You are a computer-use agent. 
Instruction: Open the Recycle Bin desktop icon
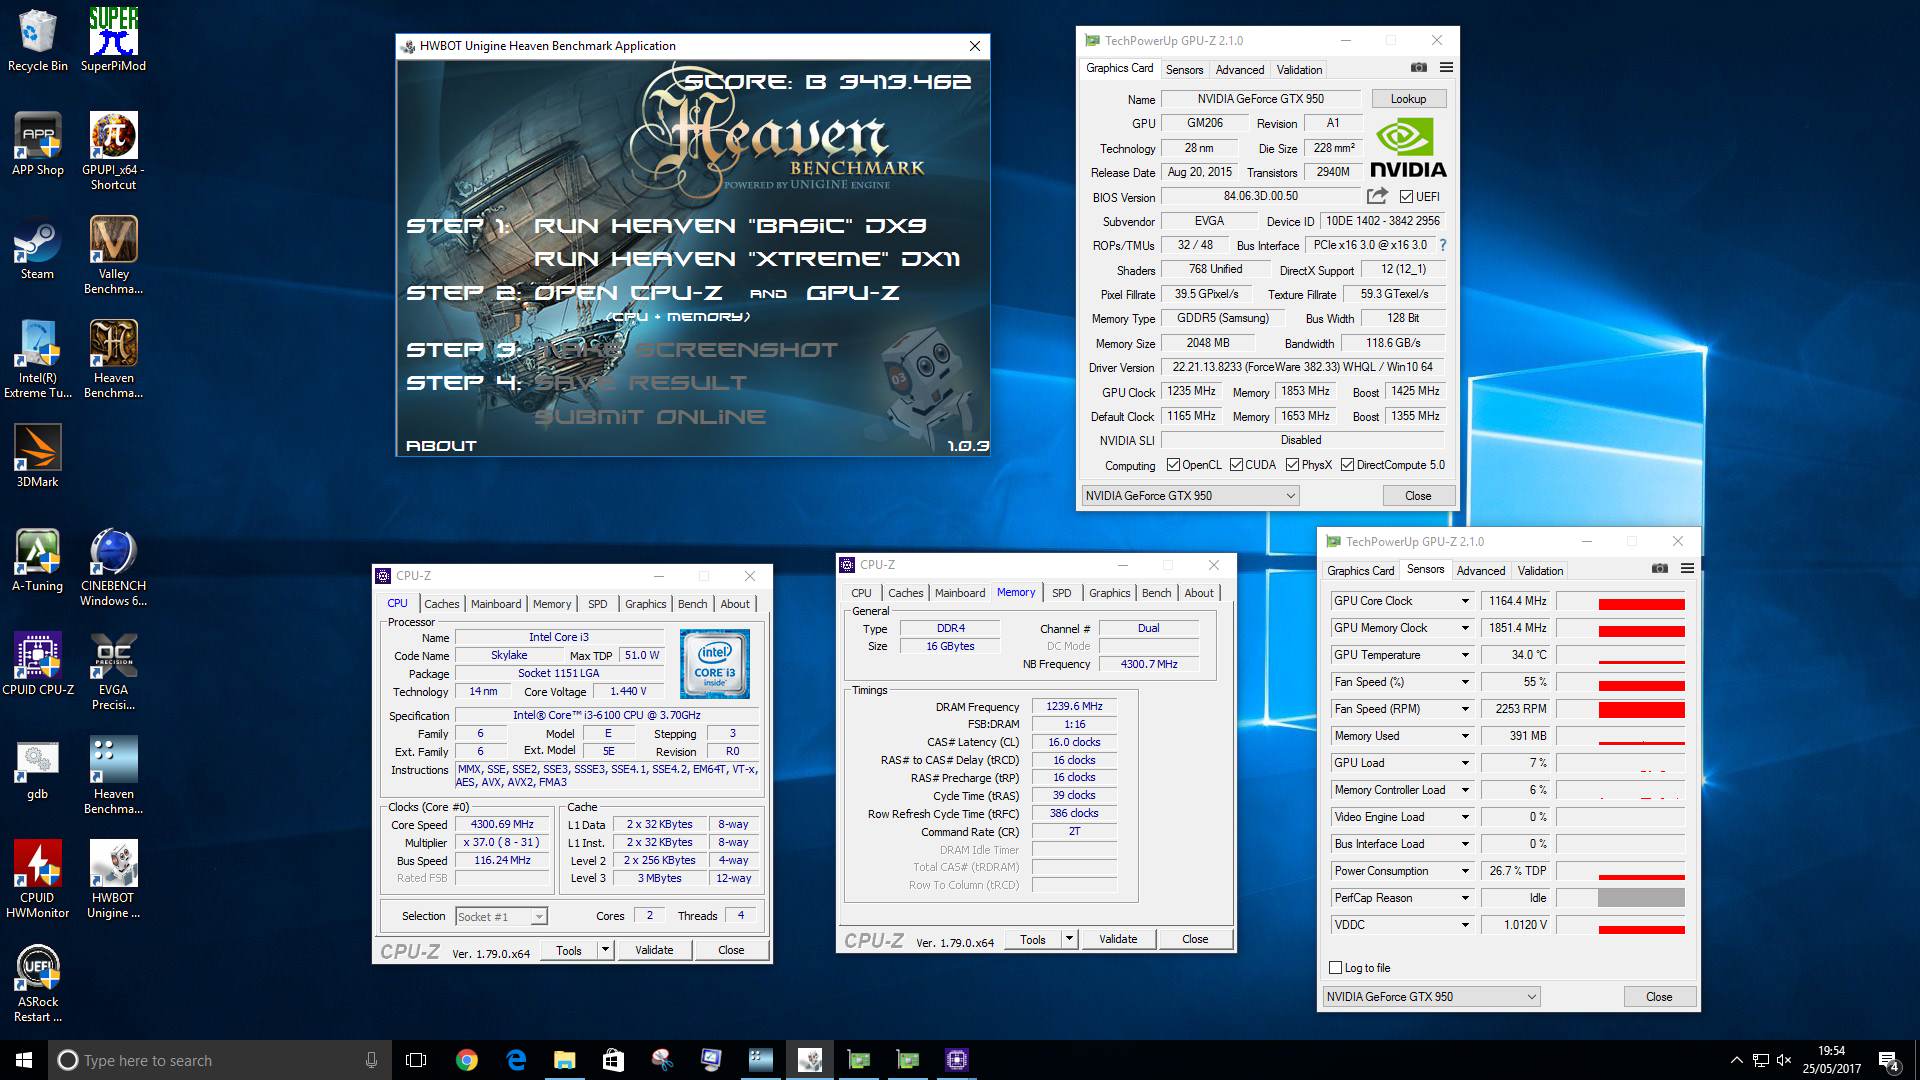(37, 40)
